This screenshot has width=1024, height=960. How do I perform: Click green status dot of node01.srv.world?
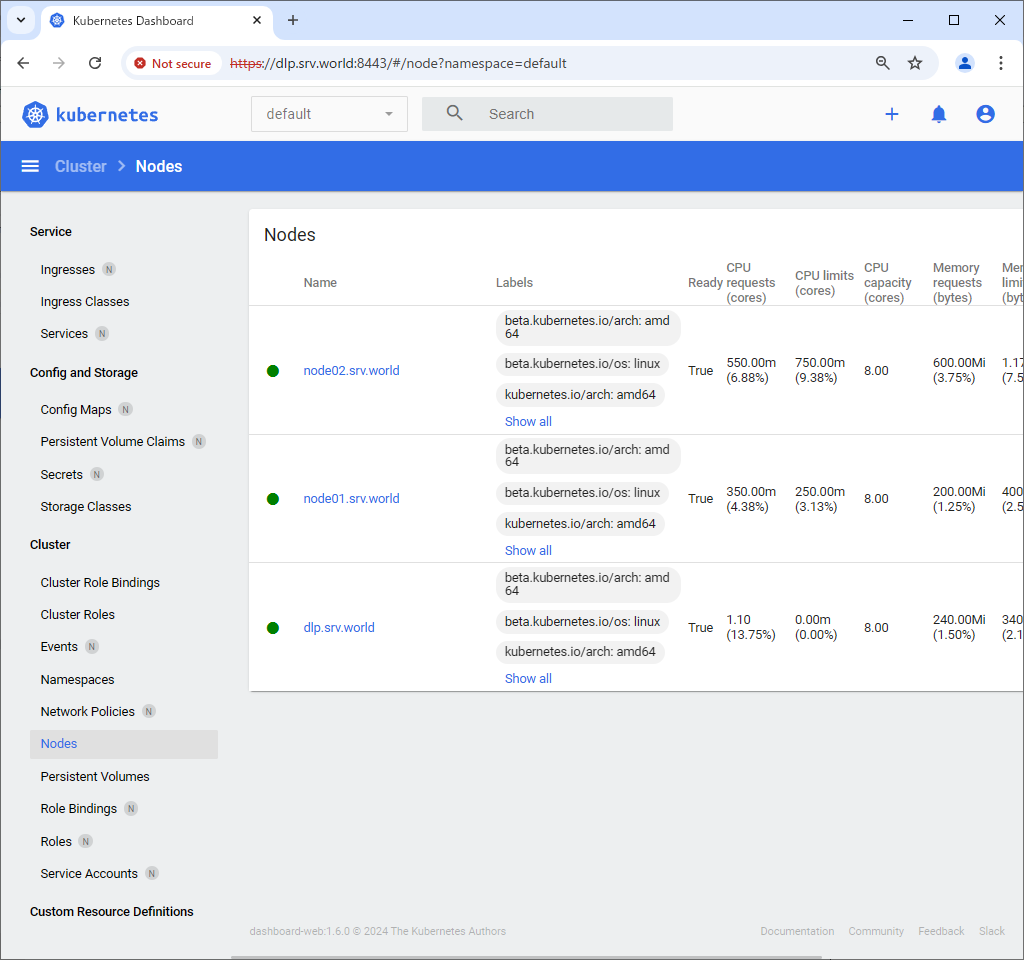[273, 499]
